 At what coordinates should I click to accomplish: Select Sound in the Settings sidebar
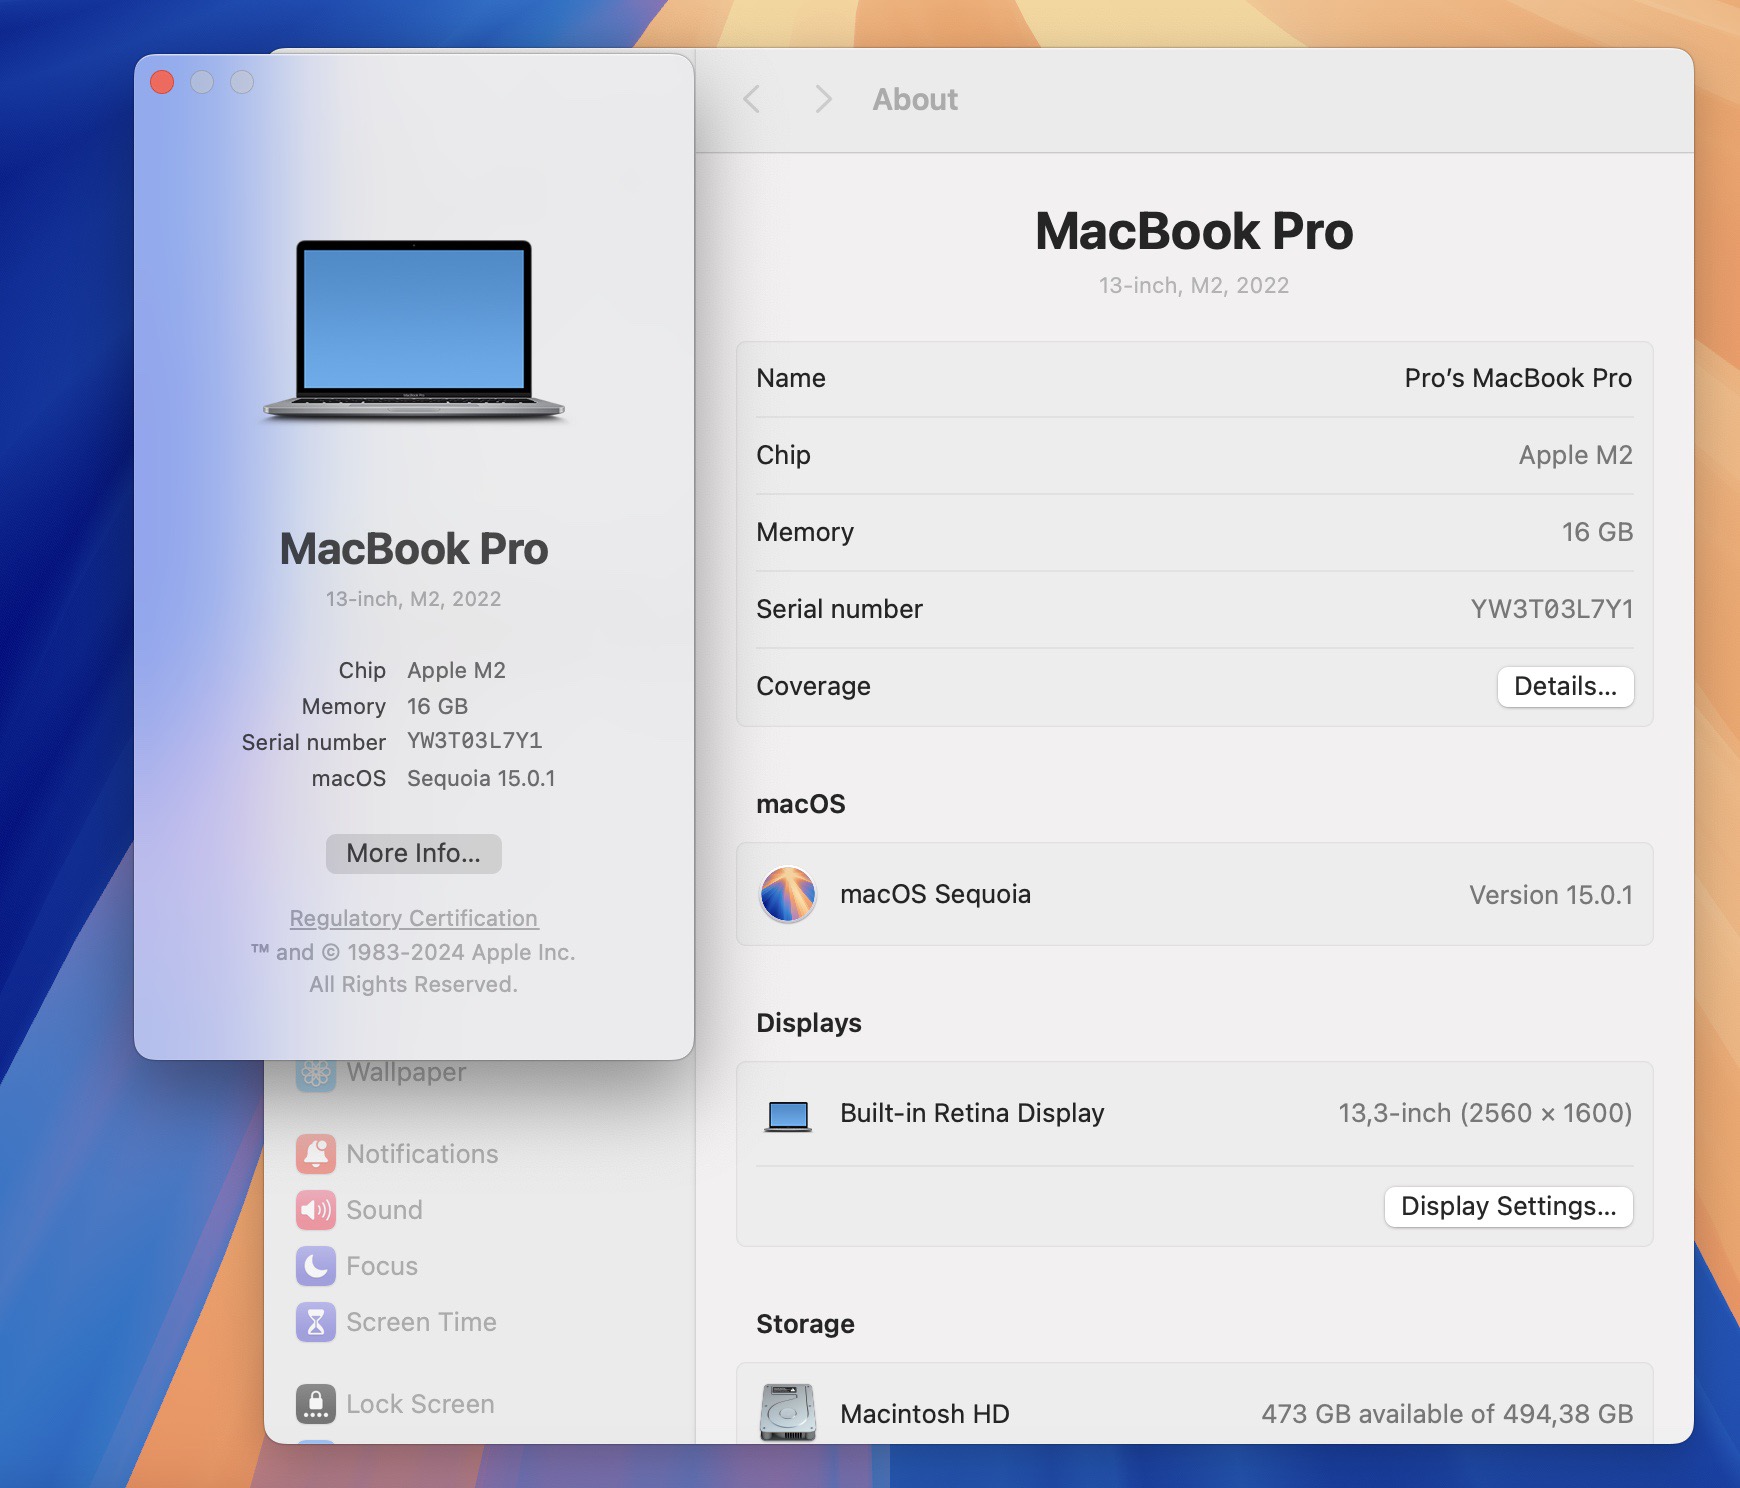click(x=384, y=1210)
